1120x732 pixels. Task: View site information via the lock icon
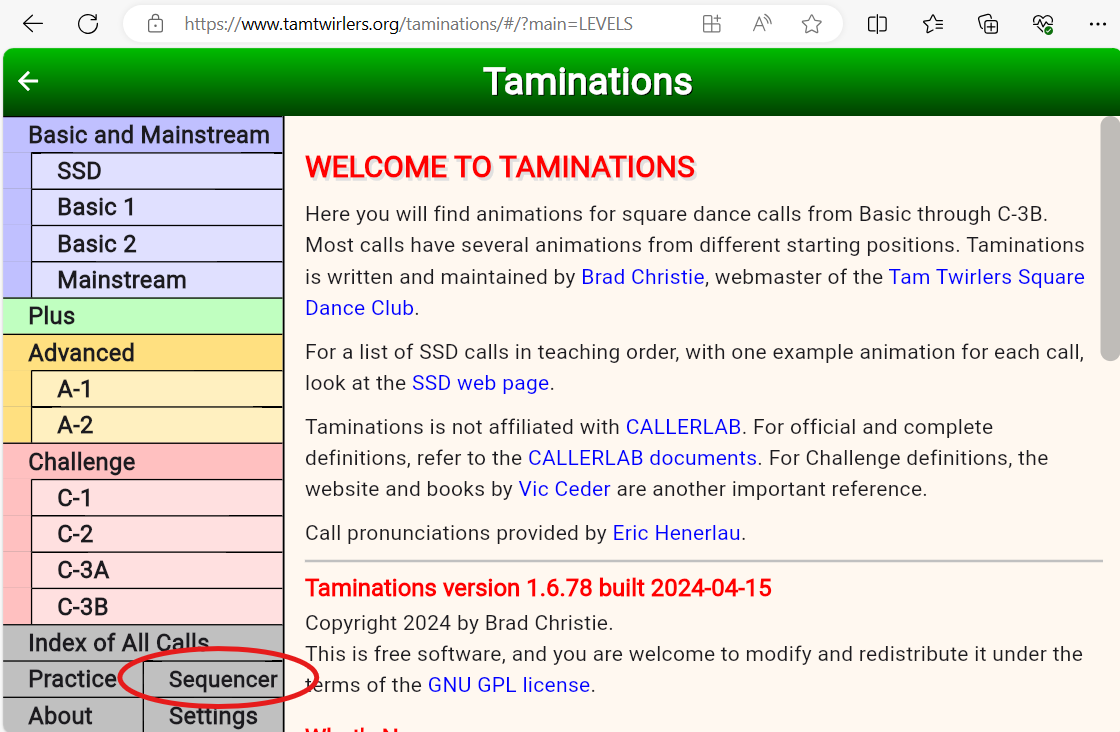point(155,24)
